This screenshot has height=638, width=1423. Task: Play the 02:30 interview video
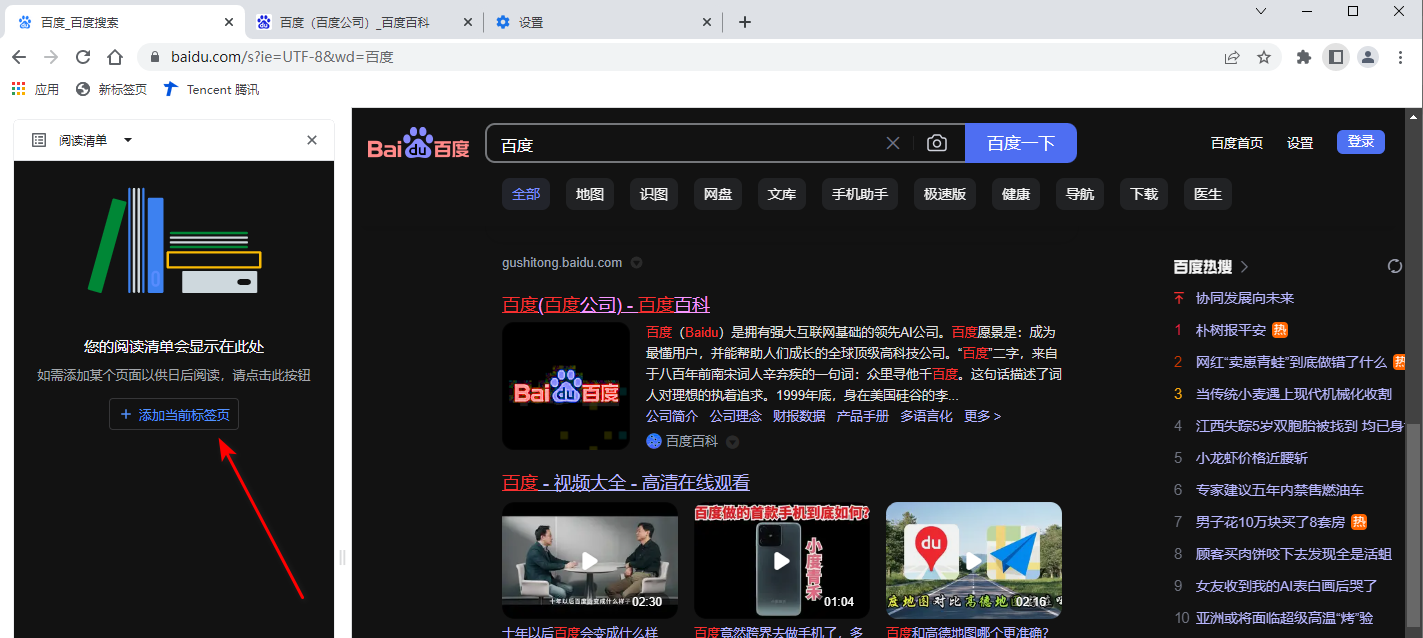(590, 560)
